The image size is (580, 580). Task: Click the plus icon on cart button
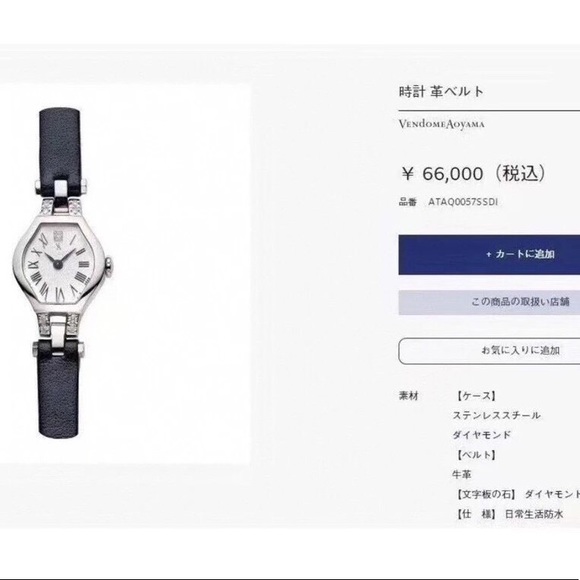(x=489, y=255)
